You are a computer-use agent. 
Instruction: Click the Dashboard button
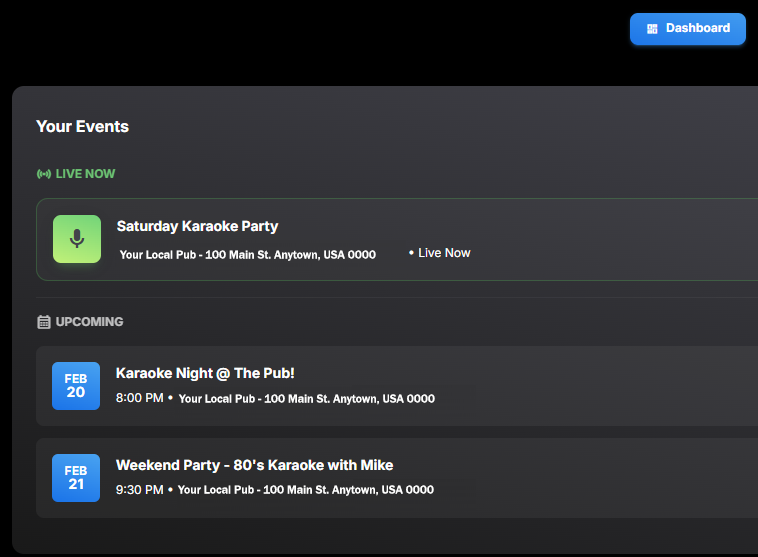(x=687, y=29)
